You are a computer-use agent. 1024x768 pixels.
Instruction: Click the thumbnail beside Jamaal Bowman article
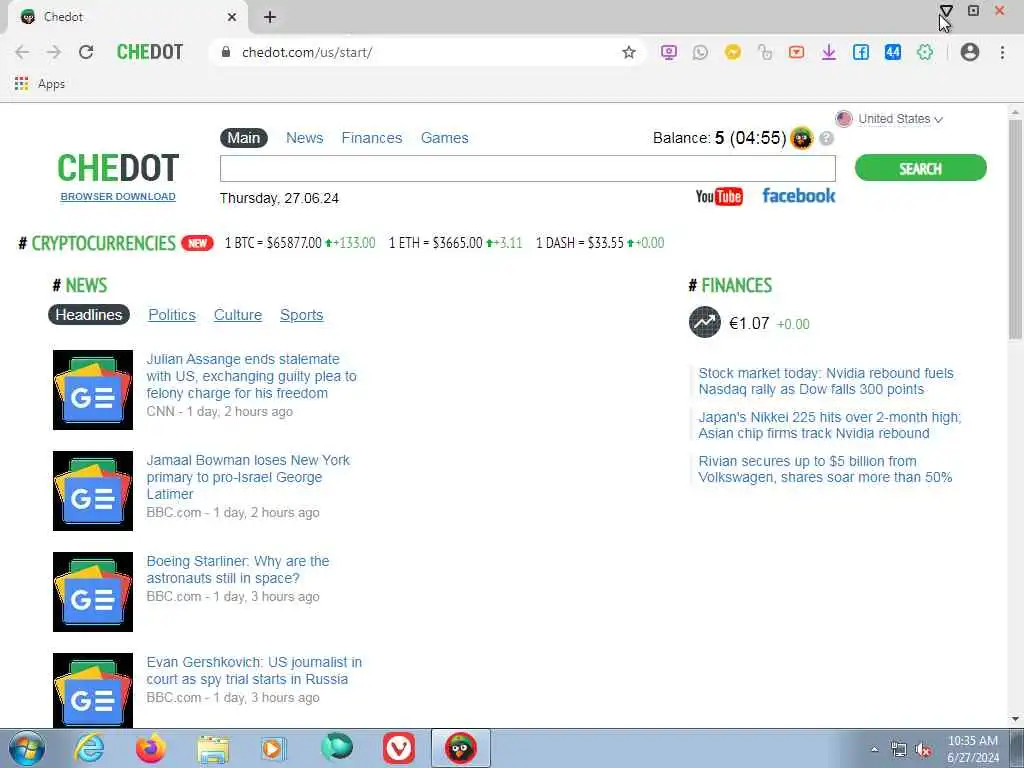[x=93, y=491]
